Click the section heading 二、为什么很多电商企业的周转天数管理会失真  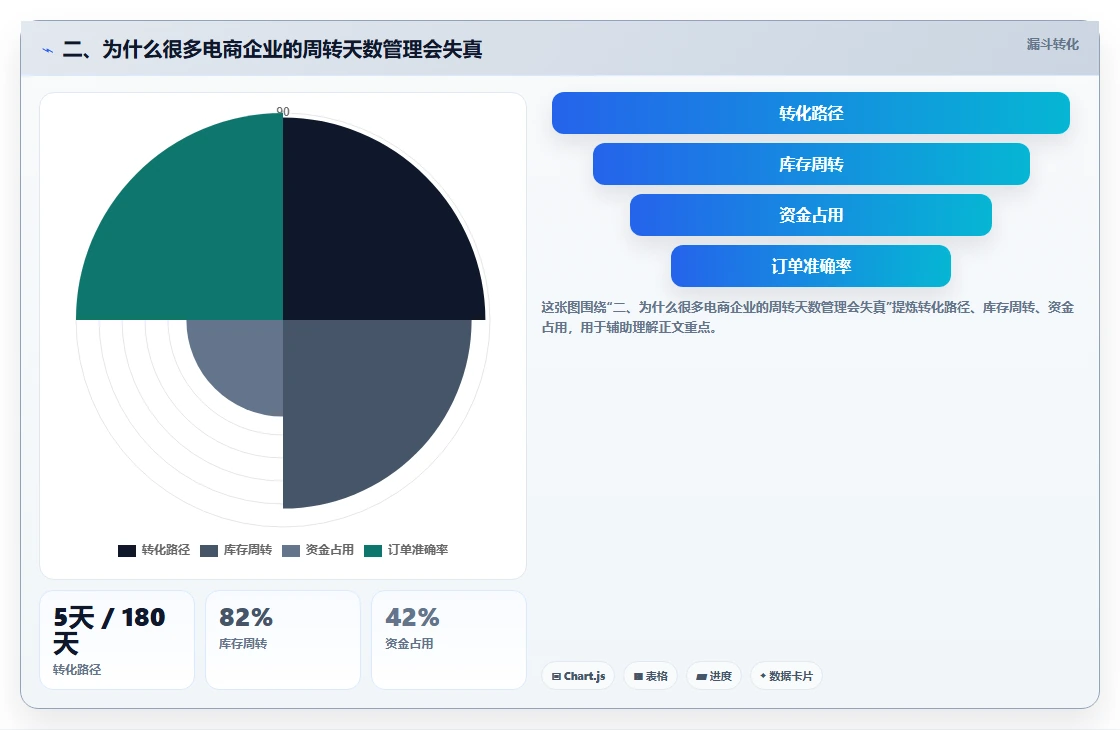(272, 49)
